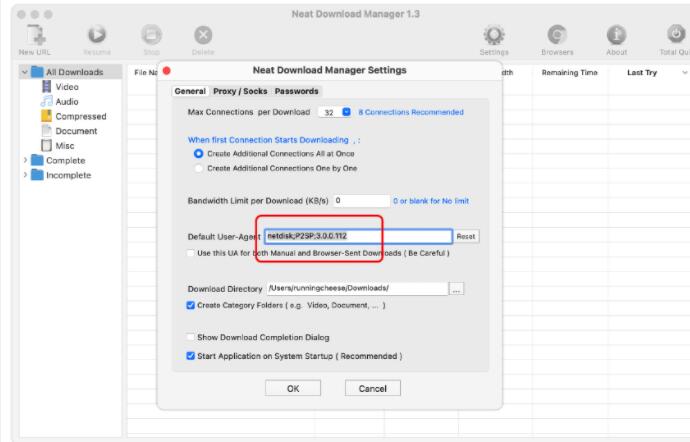Click the Remaining Time column header
Image resolution: width=690 pixels, height=442 pixels.
(x=569, y=73)
